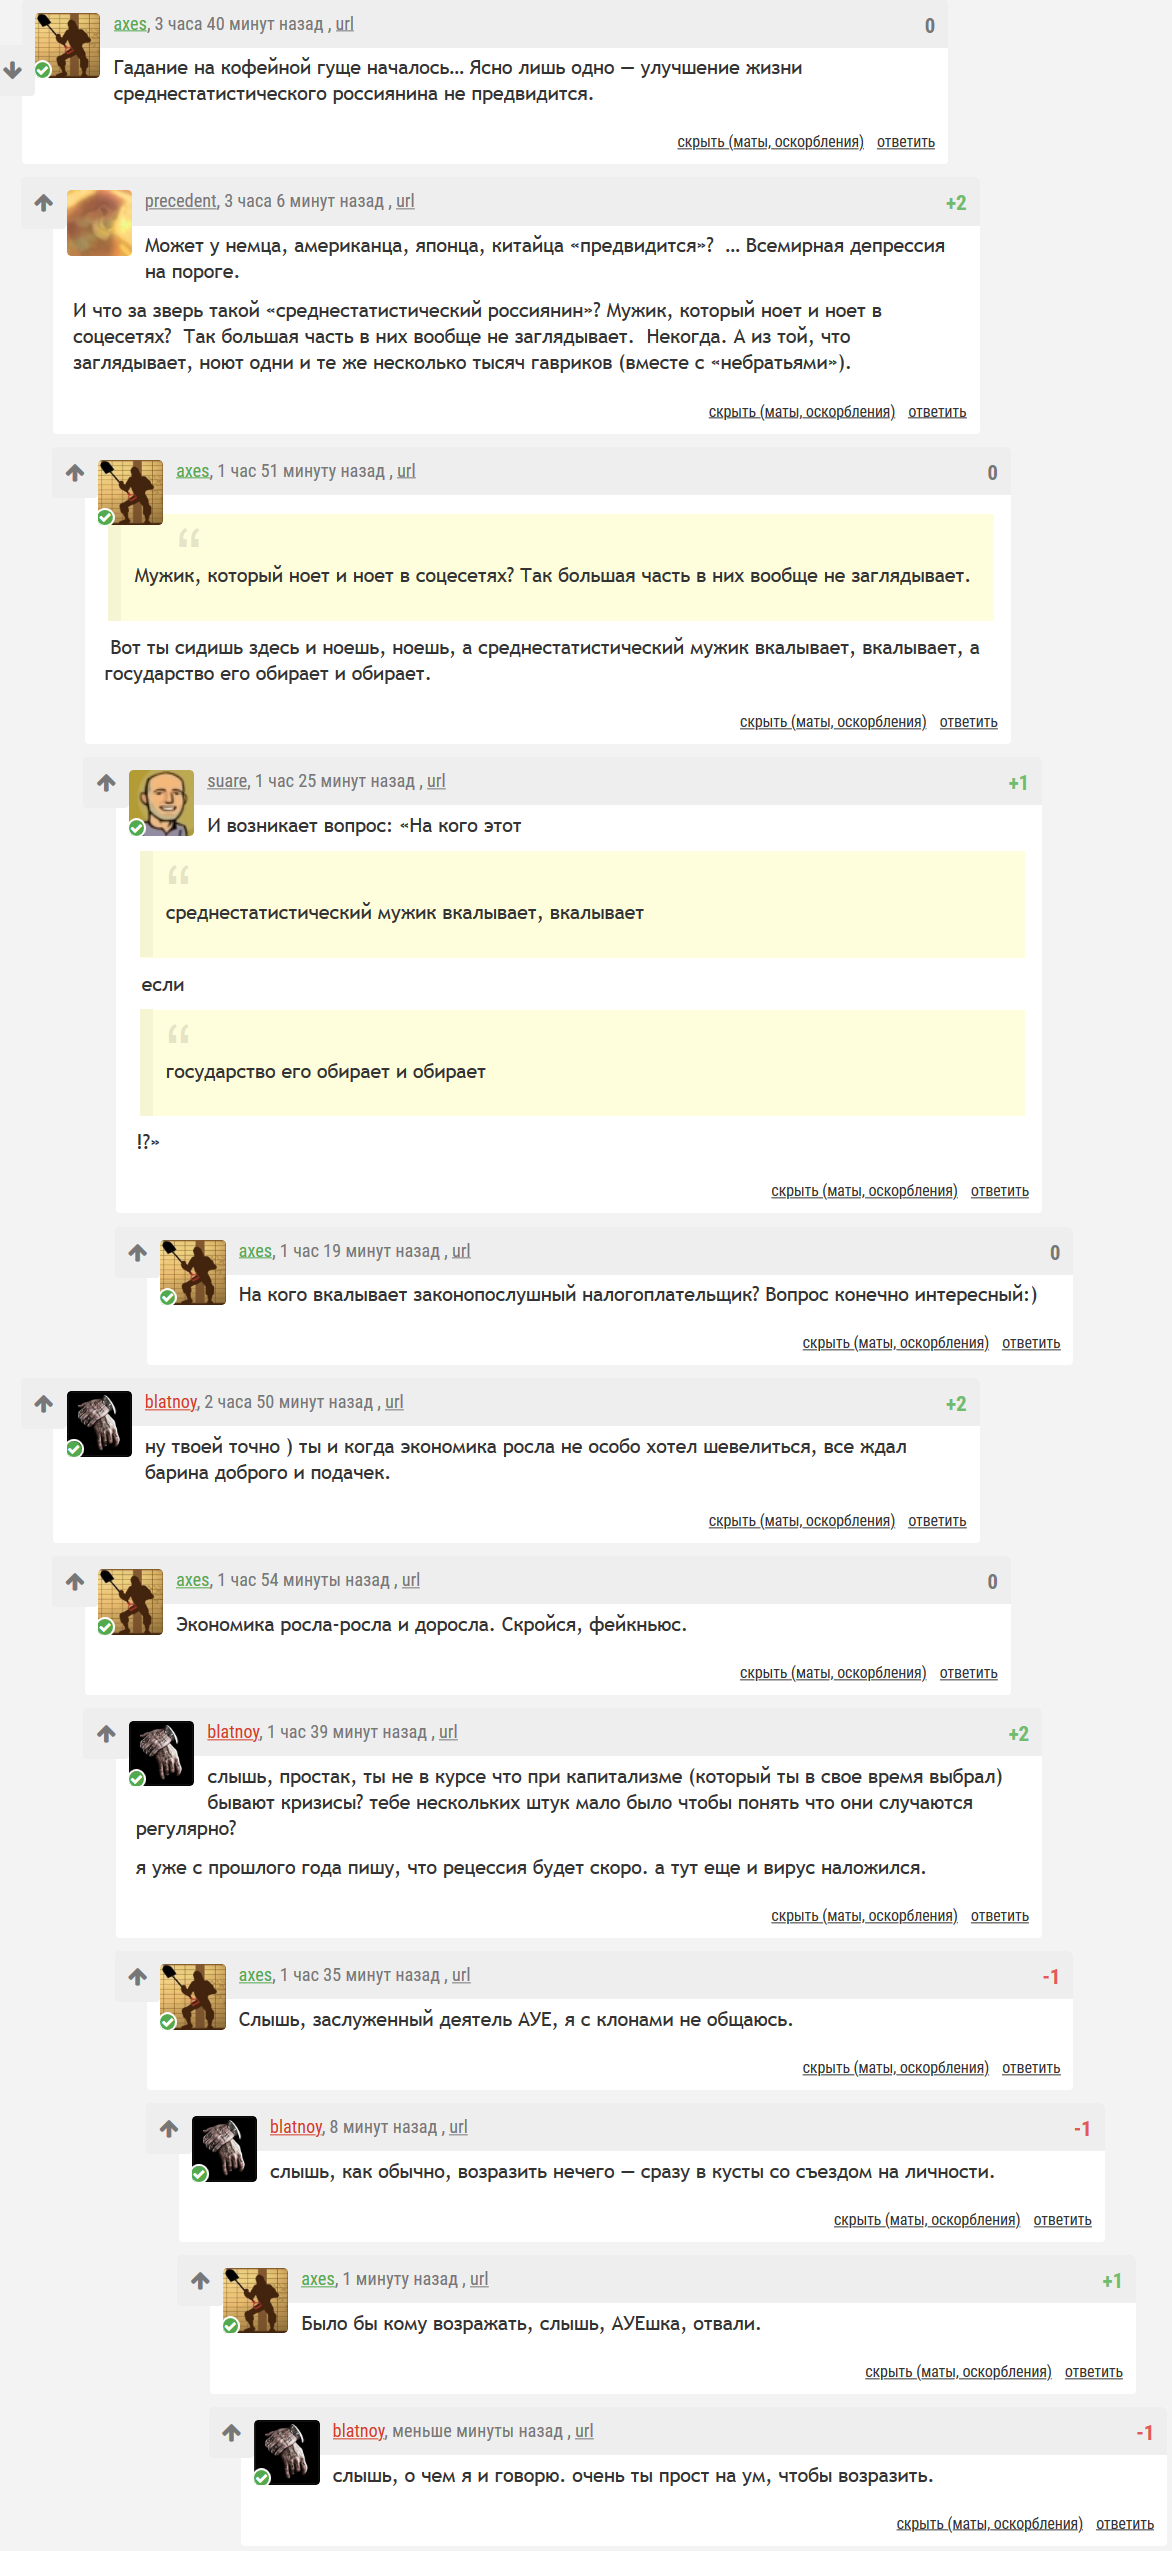The height and width of the screenshot is (2551, 1172).
Task: Click up arrow beside suare's comment
Action: (107, 783)
